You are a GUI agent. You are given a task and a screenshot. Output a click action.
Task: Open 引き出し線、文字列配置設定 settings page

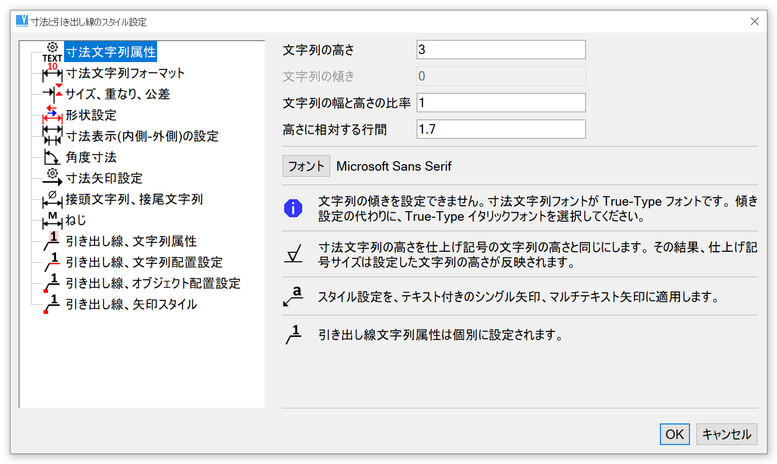(143, 262)
